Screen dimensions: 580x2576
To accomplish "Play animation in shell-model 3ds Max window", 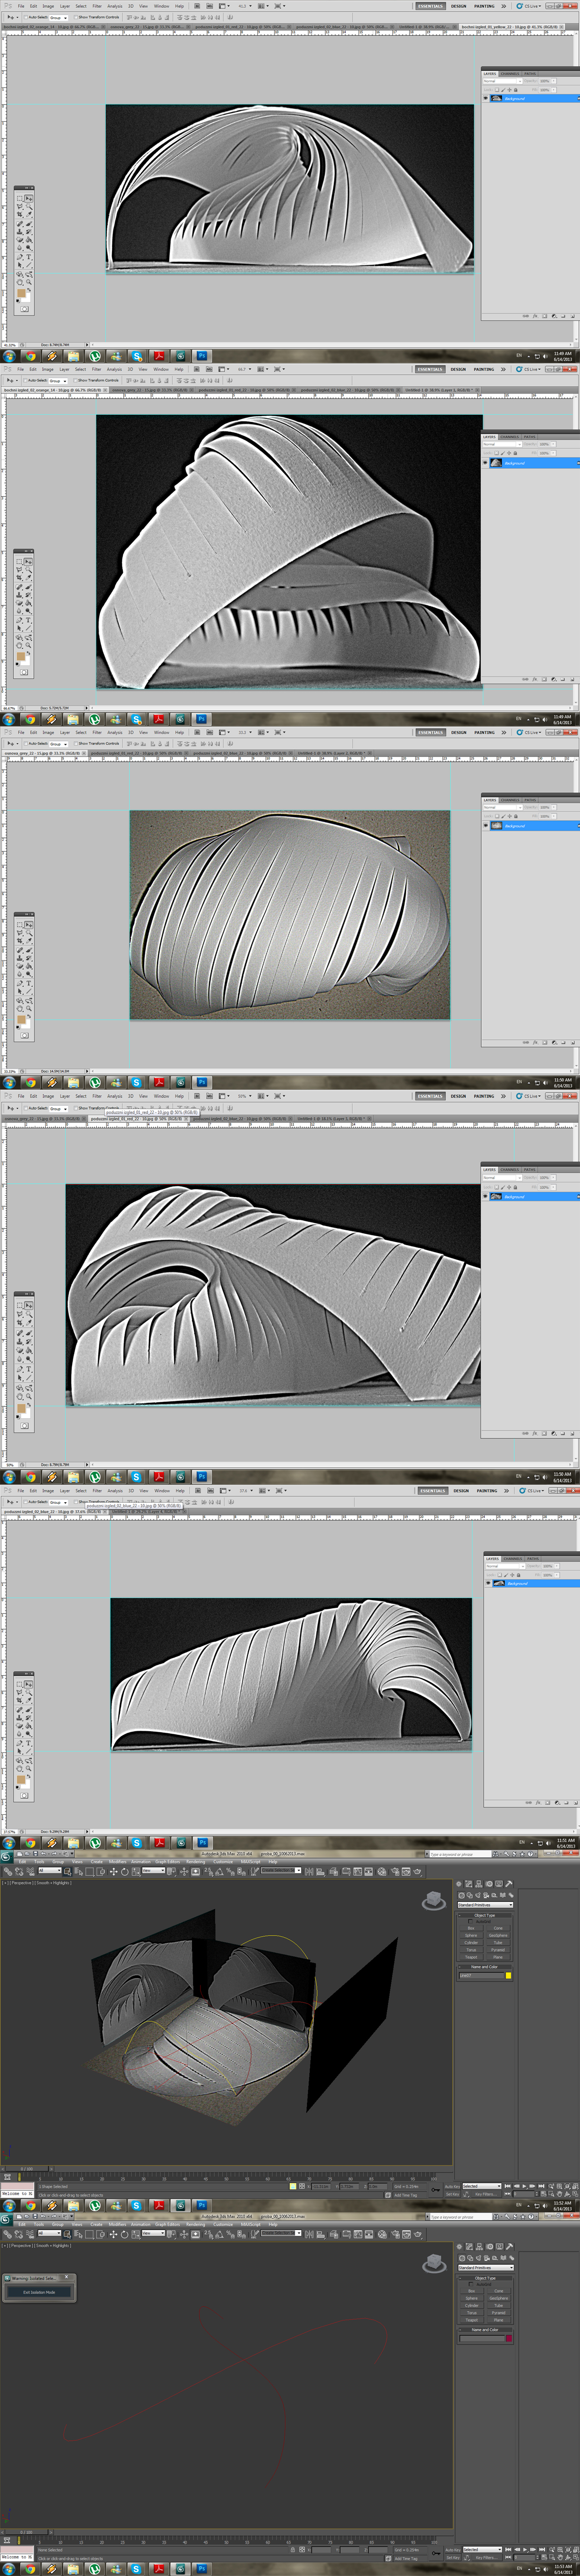I will [x=524, y=2186].
